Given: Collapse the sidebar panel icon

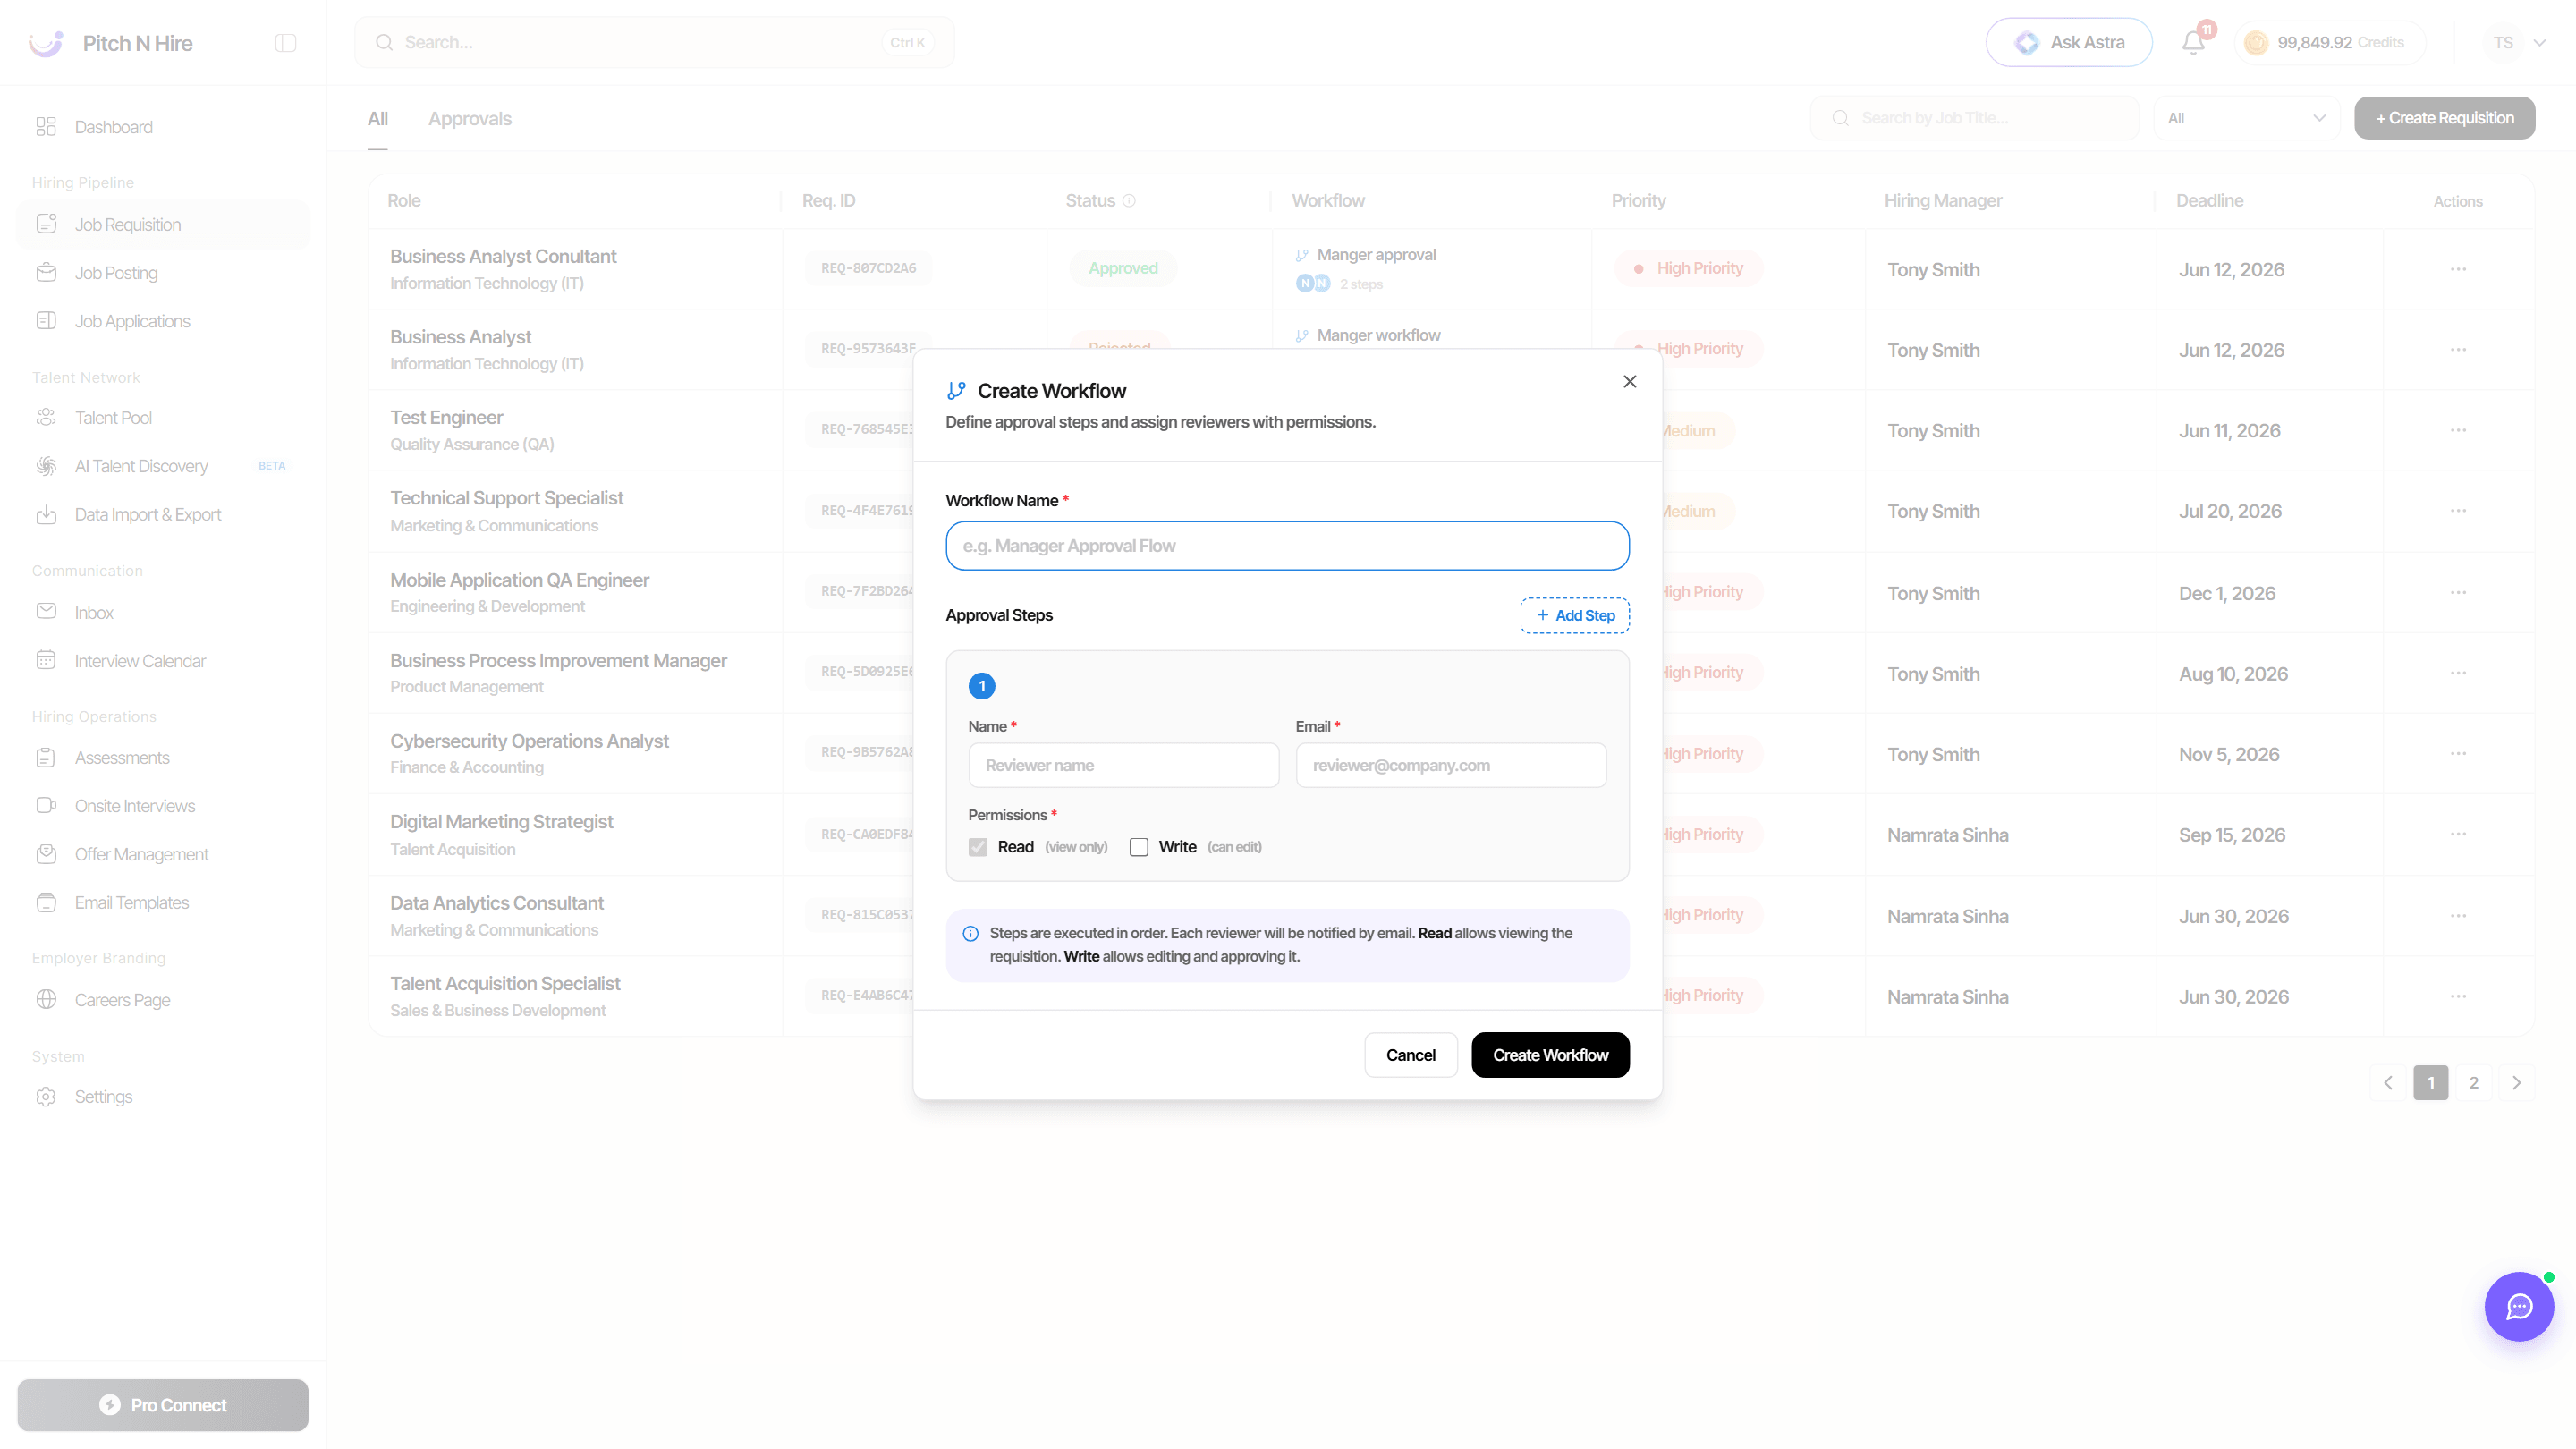Looking at the screenshot, I should pyautogui.click(x=286, y=43).
